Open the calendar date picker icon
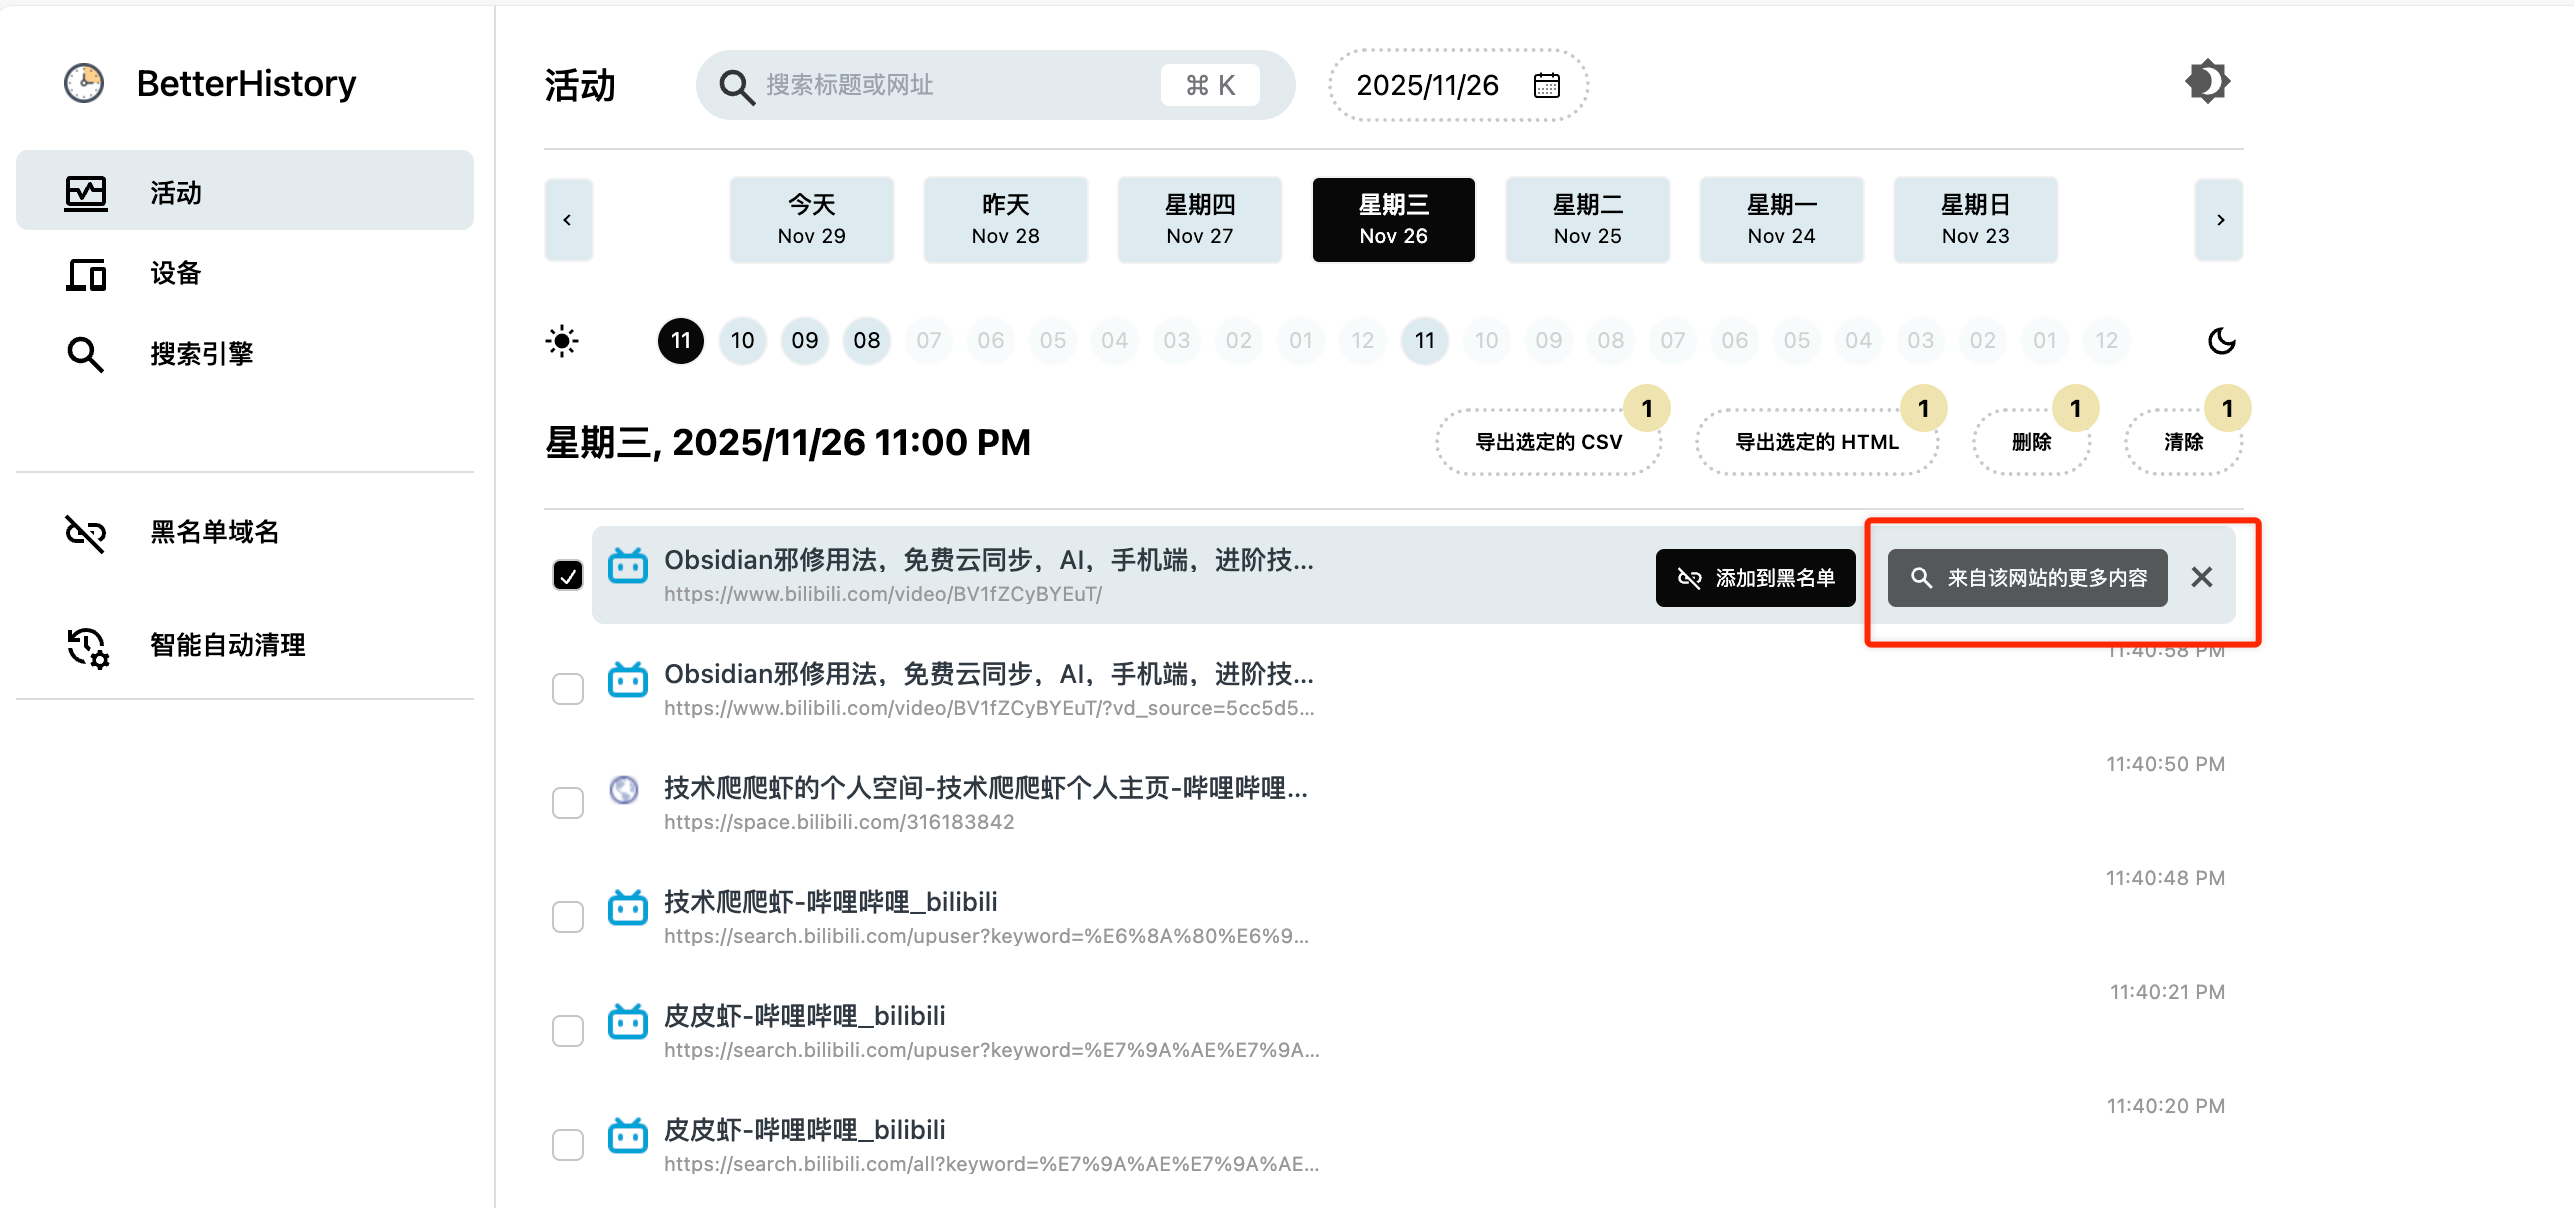 click(1546, 86)
